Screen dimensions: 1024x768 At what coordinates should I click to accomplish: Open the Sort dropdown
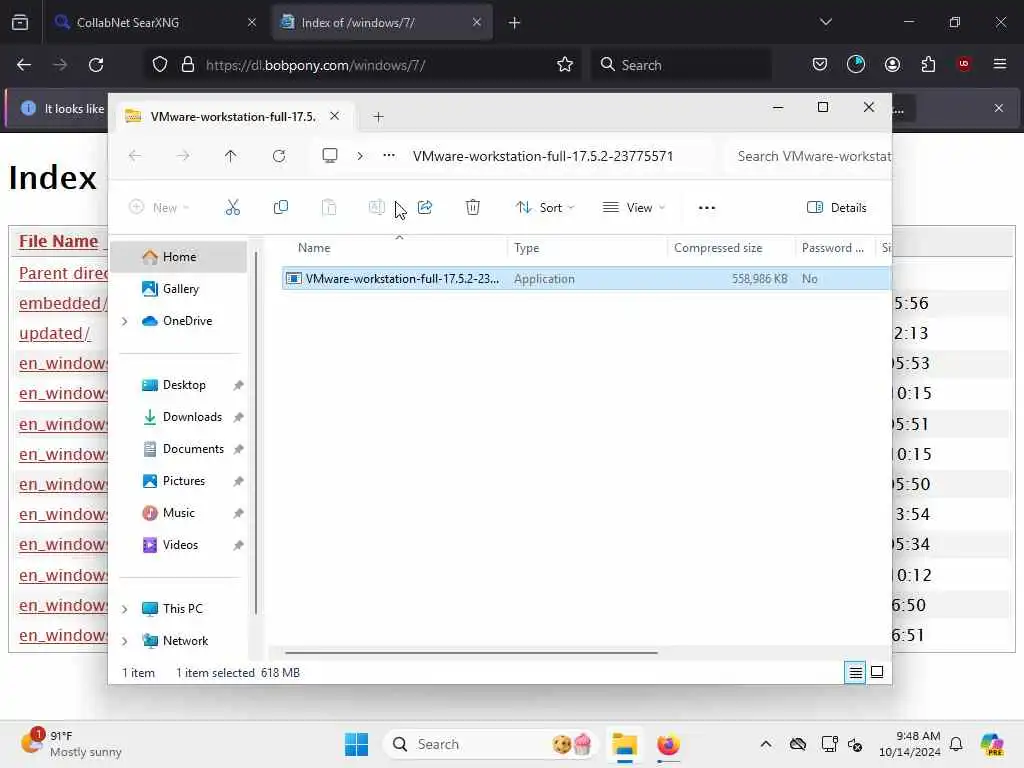(x=545, y=208)
